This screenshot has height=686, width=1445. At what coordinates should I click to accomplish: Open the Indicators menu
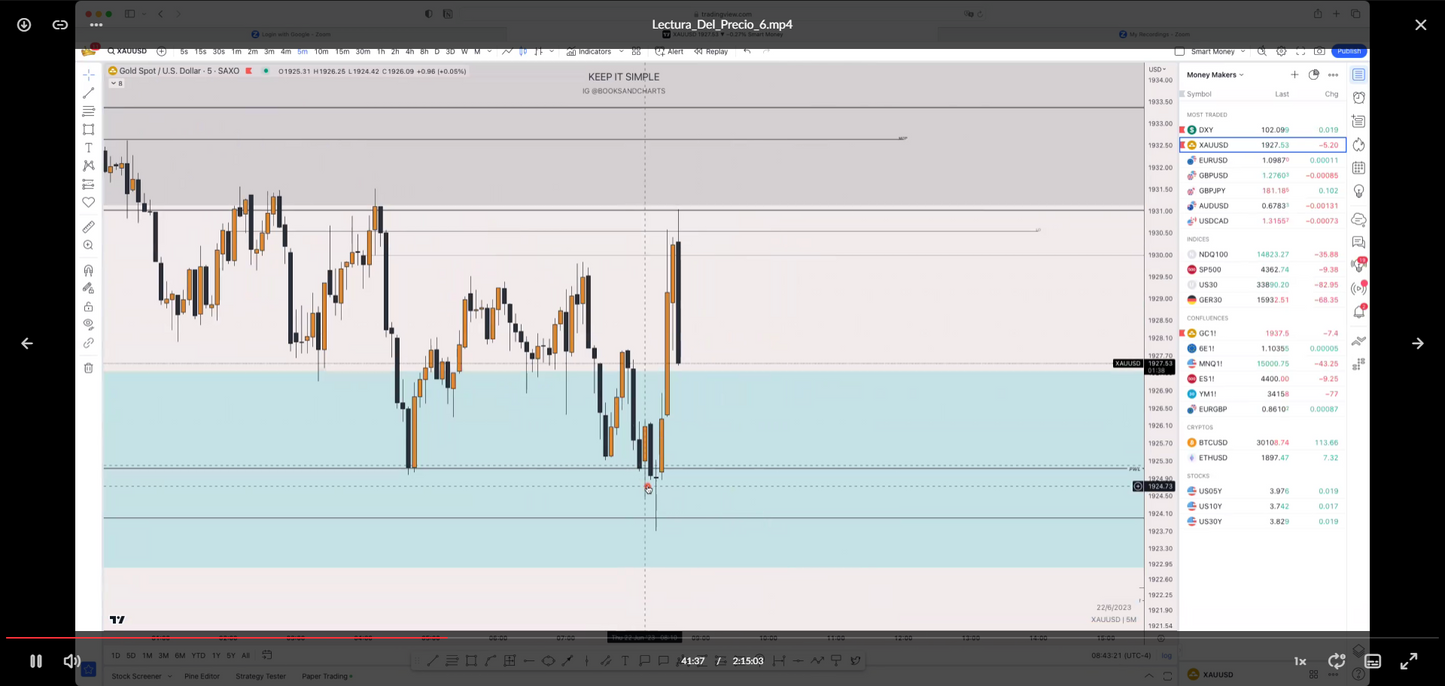pos(589,51)
